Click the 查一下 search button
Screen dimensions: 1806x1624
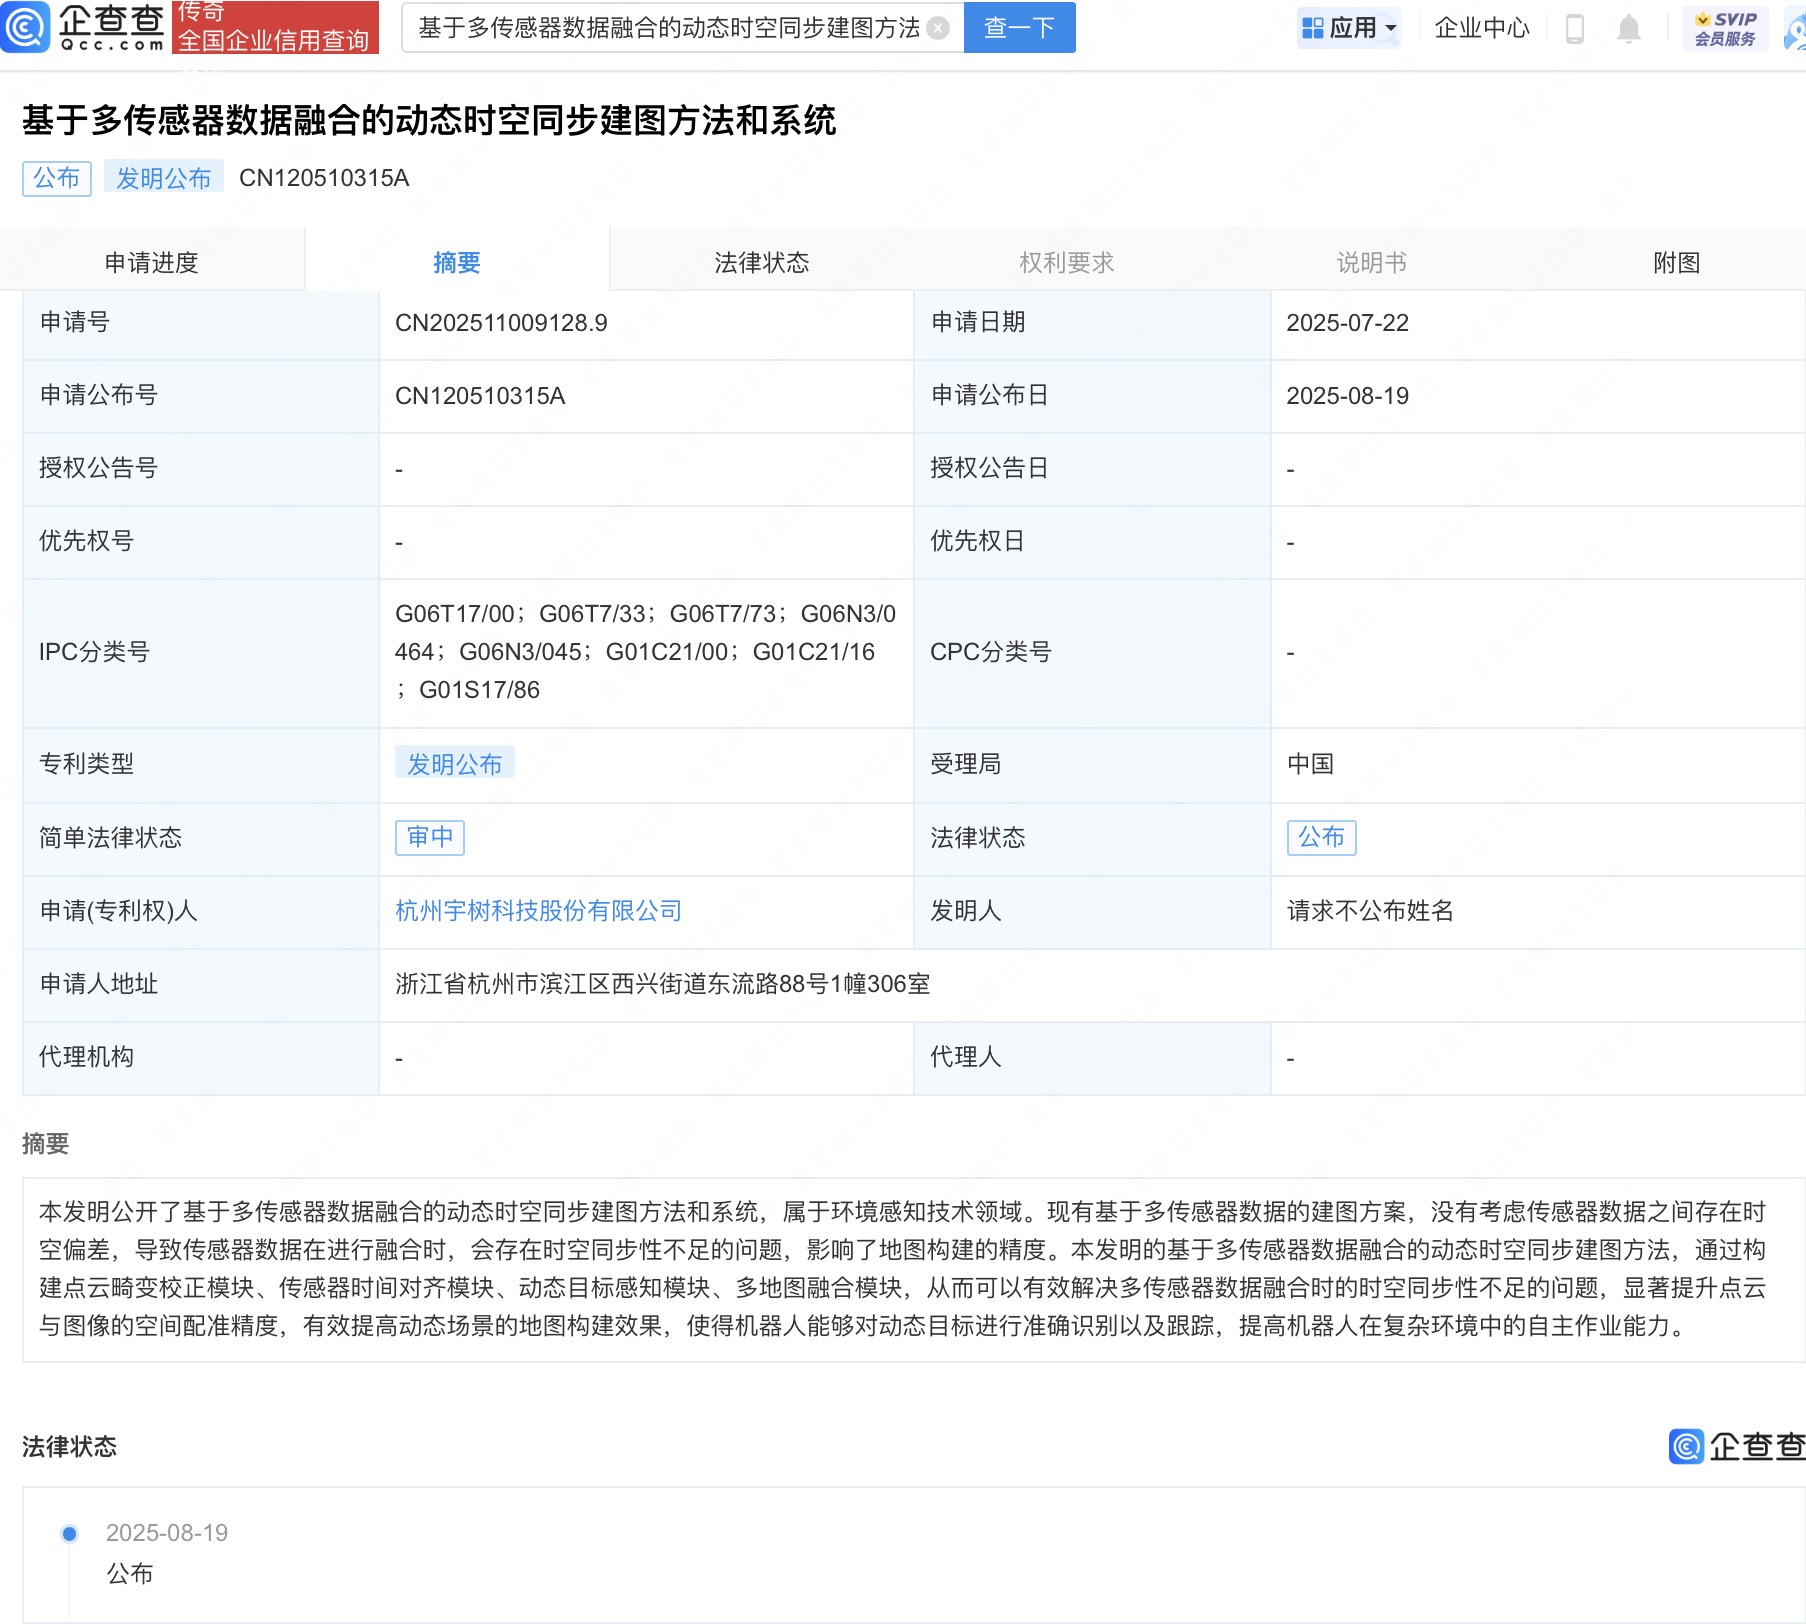tap(1019, 28)
